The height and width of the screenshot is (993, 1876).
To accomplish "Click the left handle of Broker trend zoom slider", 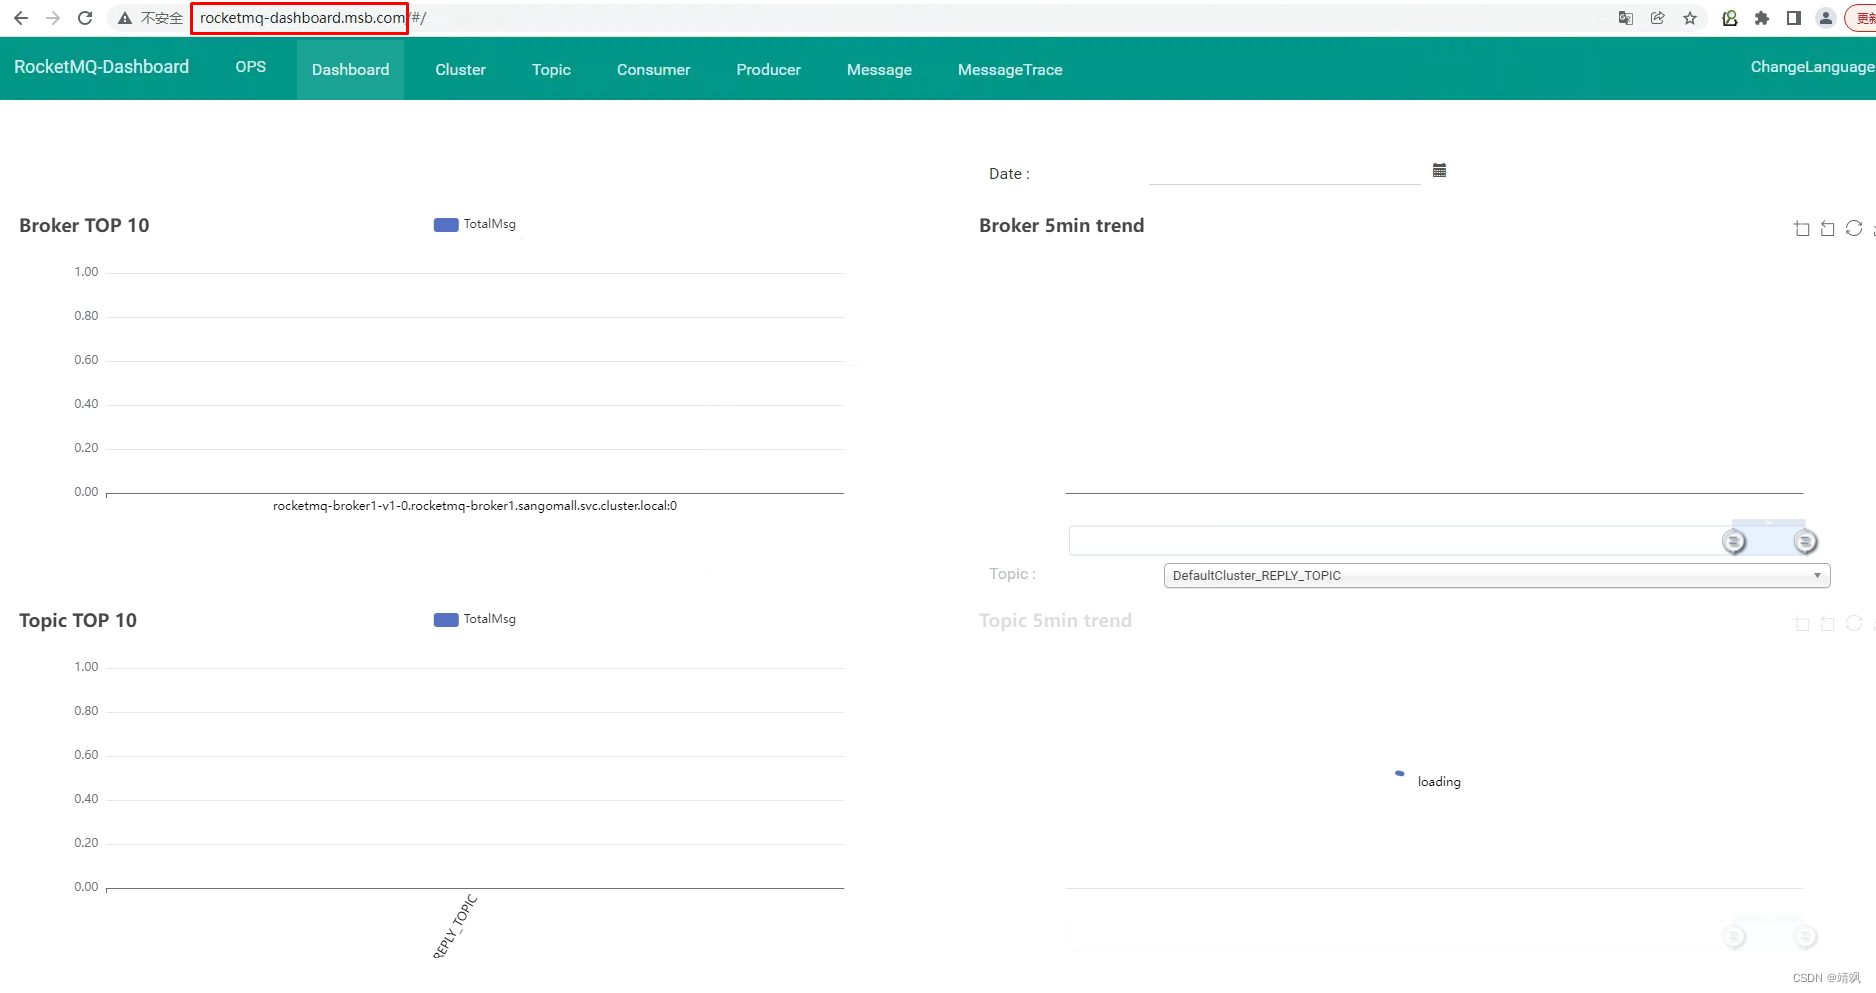I will [1734, 541].
